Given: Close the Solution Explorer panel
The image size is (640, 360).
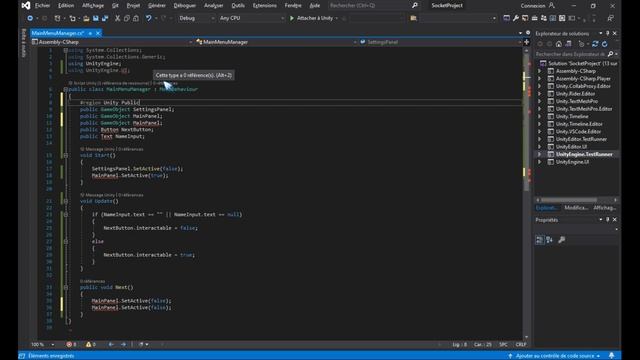Looking at the screenshot, I should (615, 33).
